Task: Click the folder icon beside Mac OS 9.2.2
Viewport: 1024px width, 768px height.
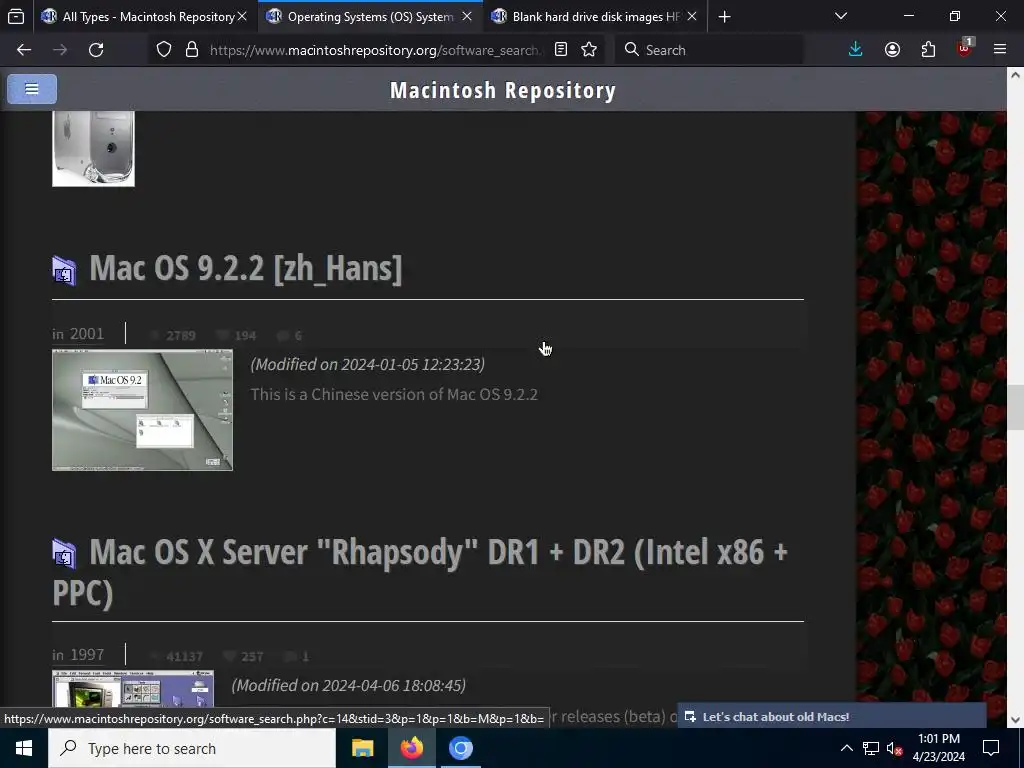Action: tap(64, 270)
